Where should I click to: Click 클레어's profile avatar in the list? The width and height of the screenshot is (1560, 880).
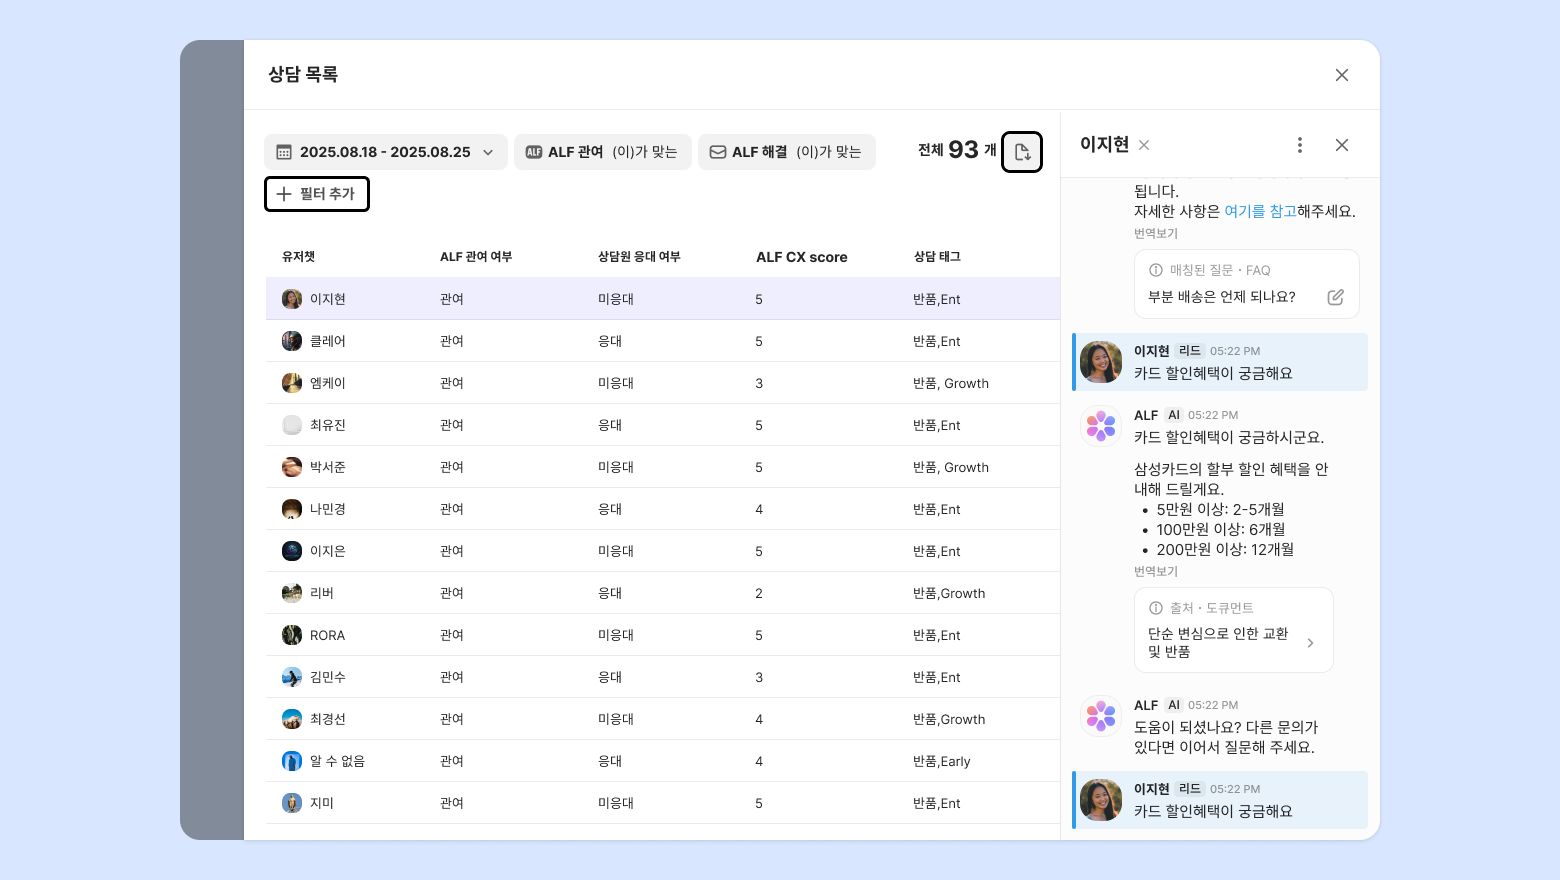(x=292, y=341)
